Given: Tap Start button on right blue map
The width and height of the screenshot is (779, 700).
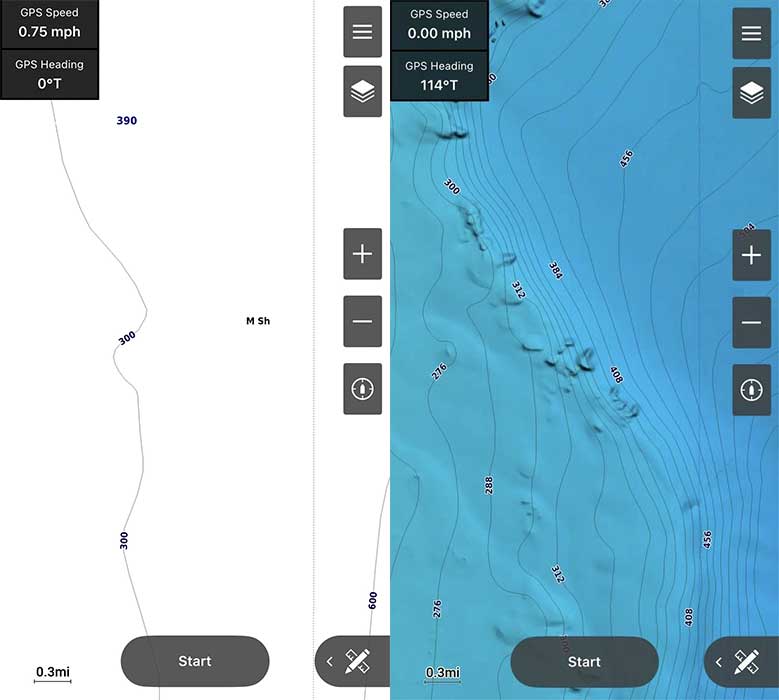Looking at the screenshot, I should pyautogui.click(x=584, y=662).
